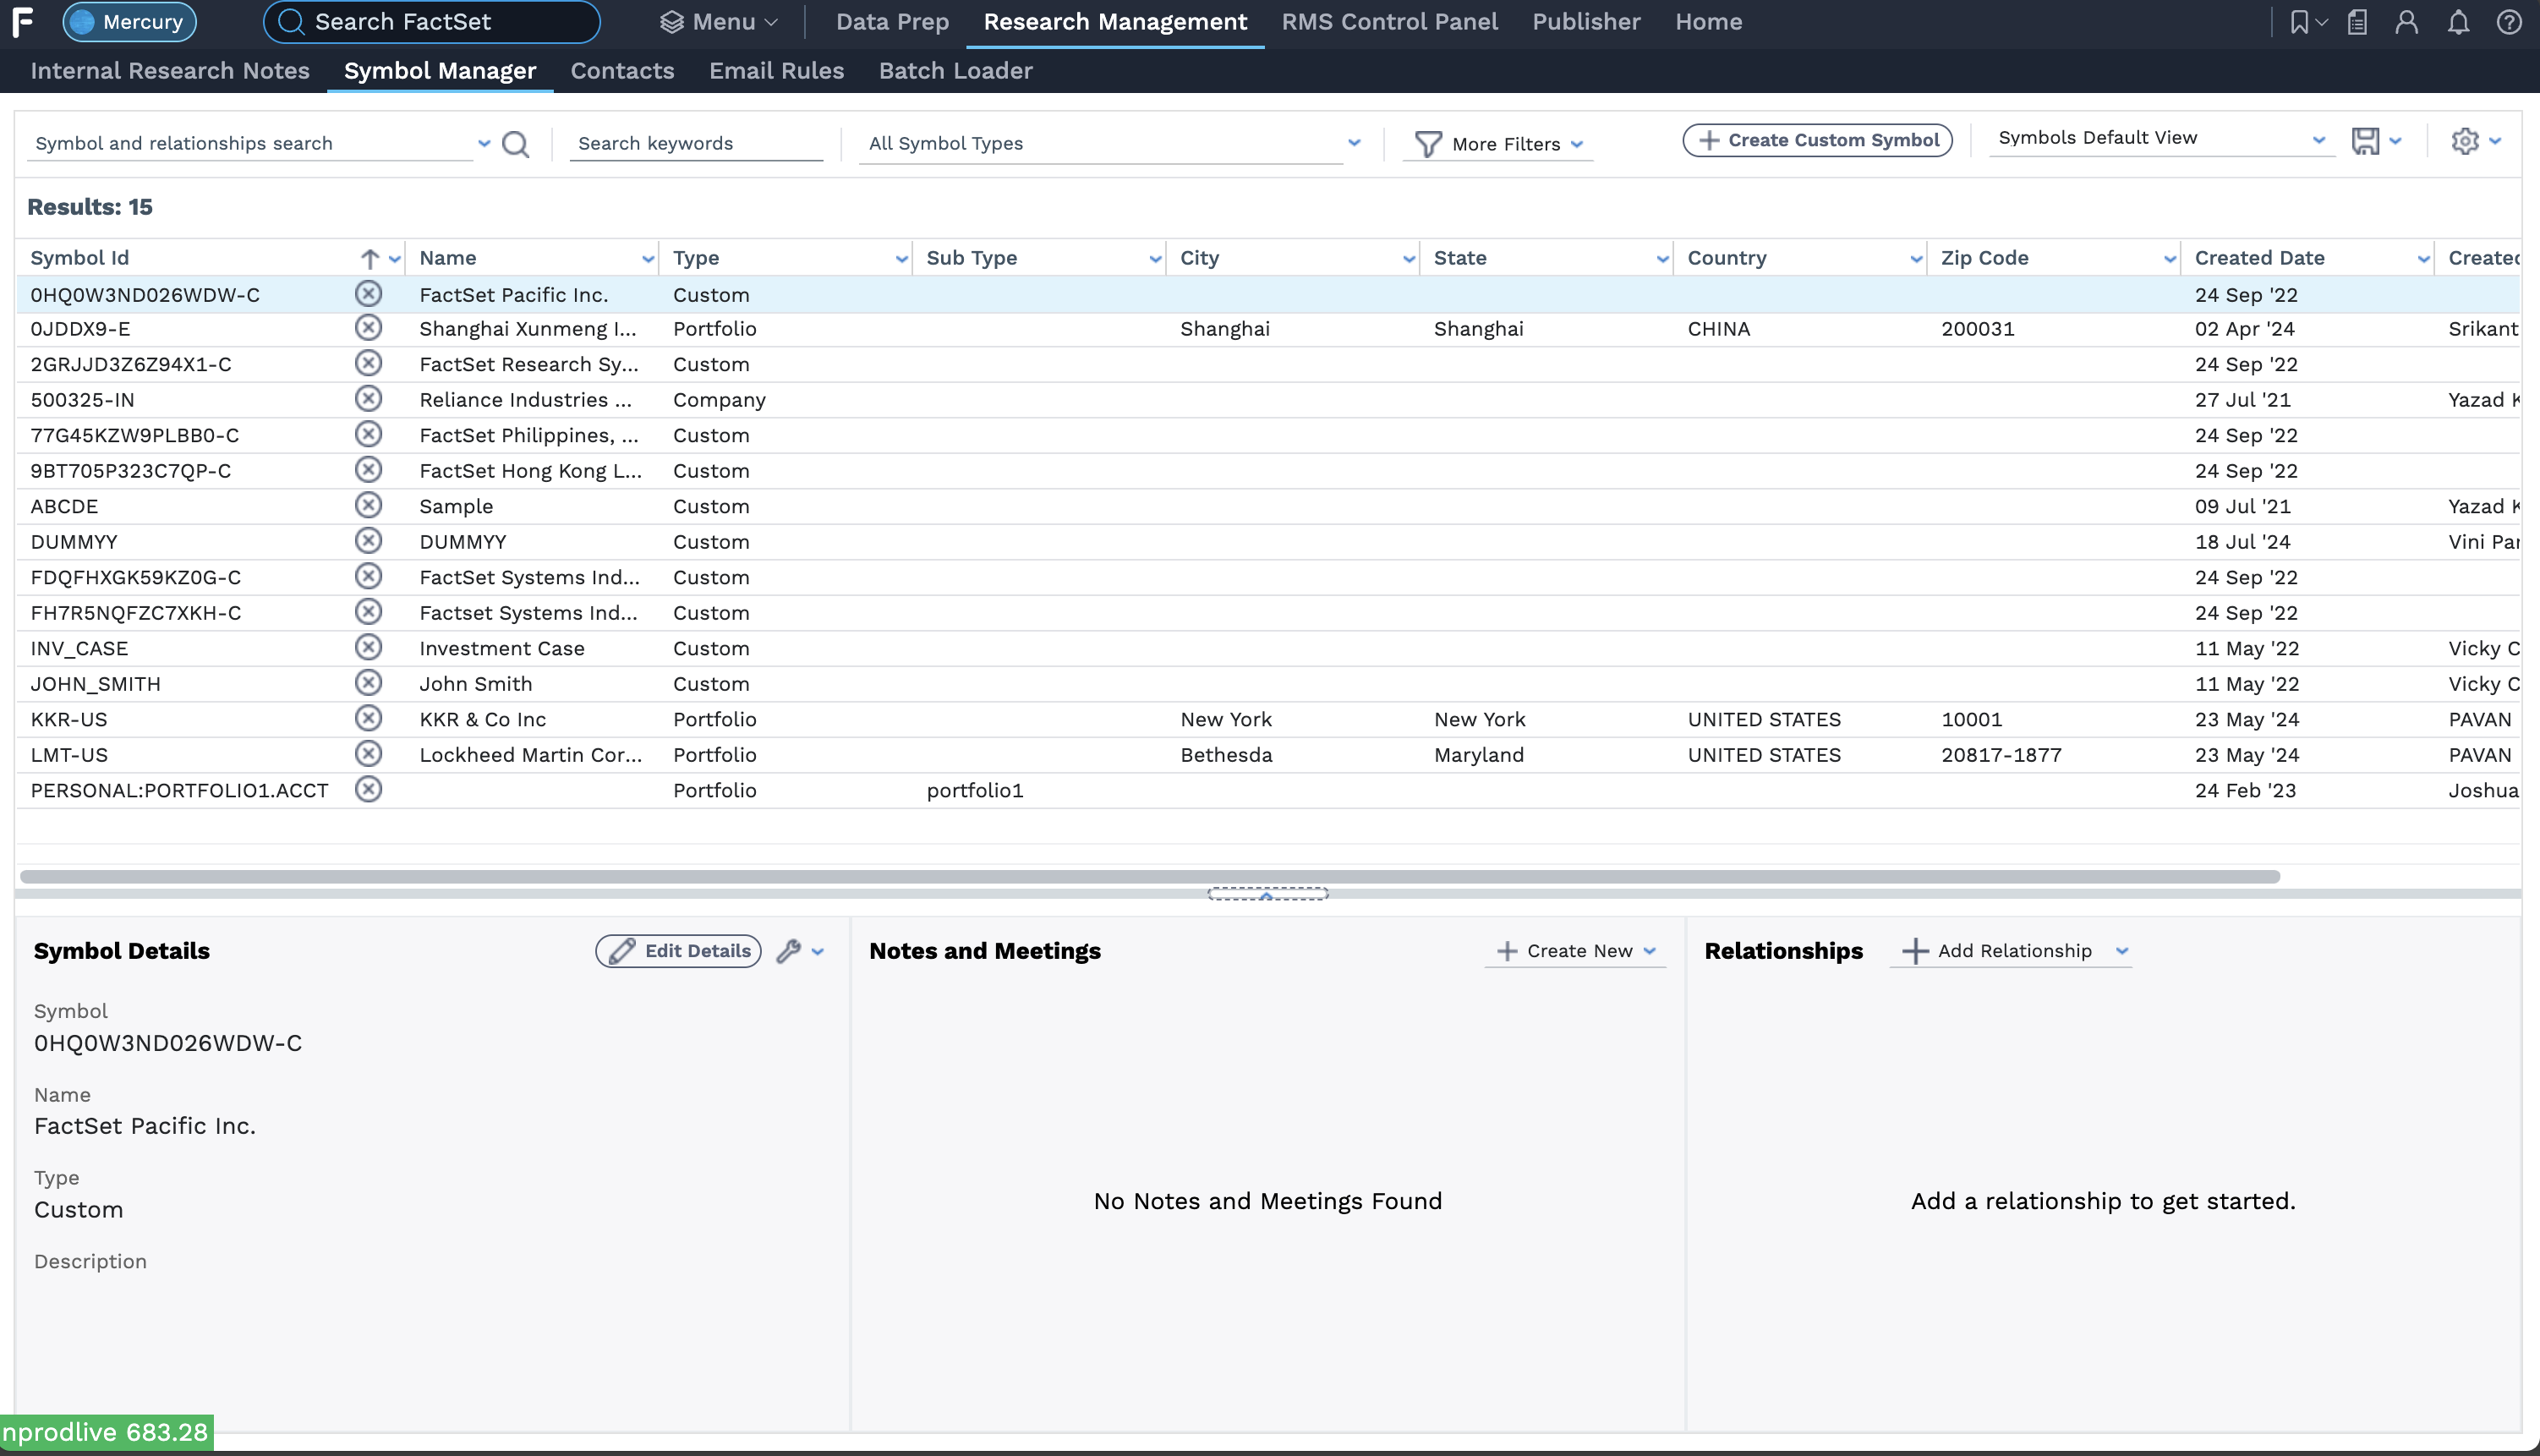Open the Create New dropdown in Notes
Screen dimensions: 2540x1456
tap(1575, 950)
